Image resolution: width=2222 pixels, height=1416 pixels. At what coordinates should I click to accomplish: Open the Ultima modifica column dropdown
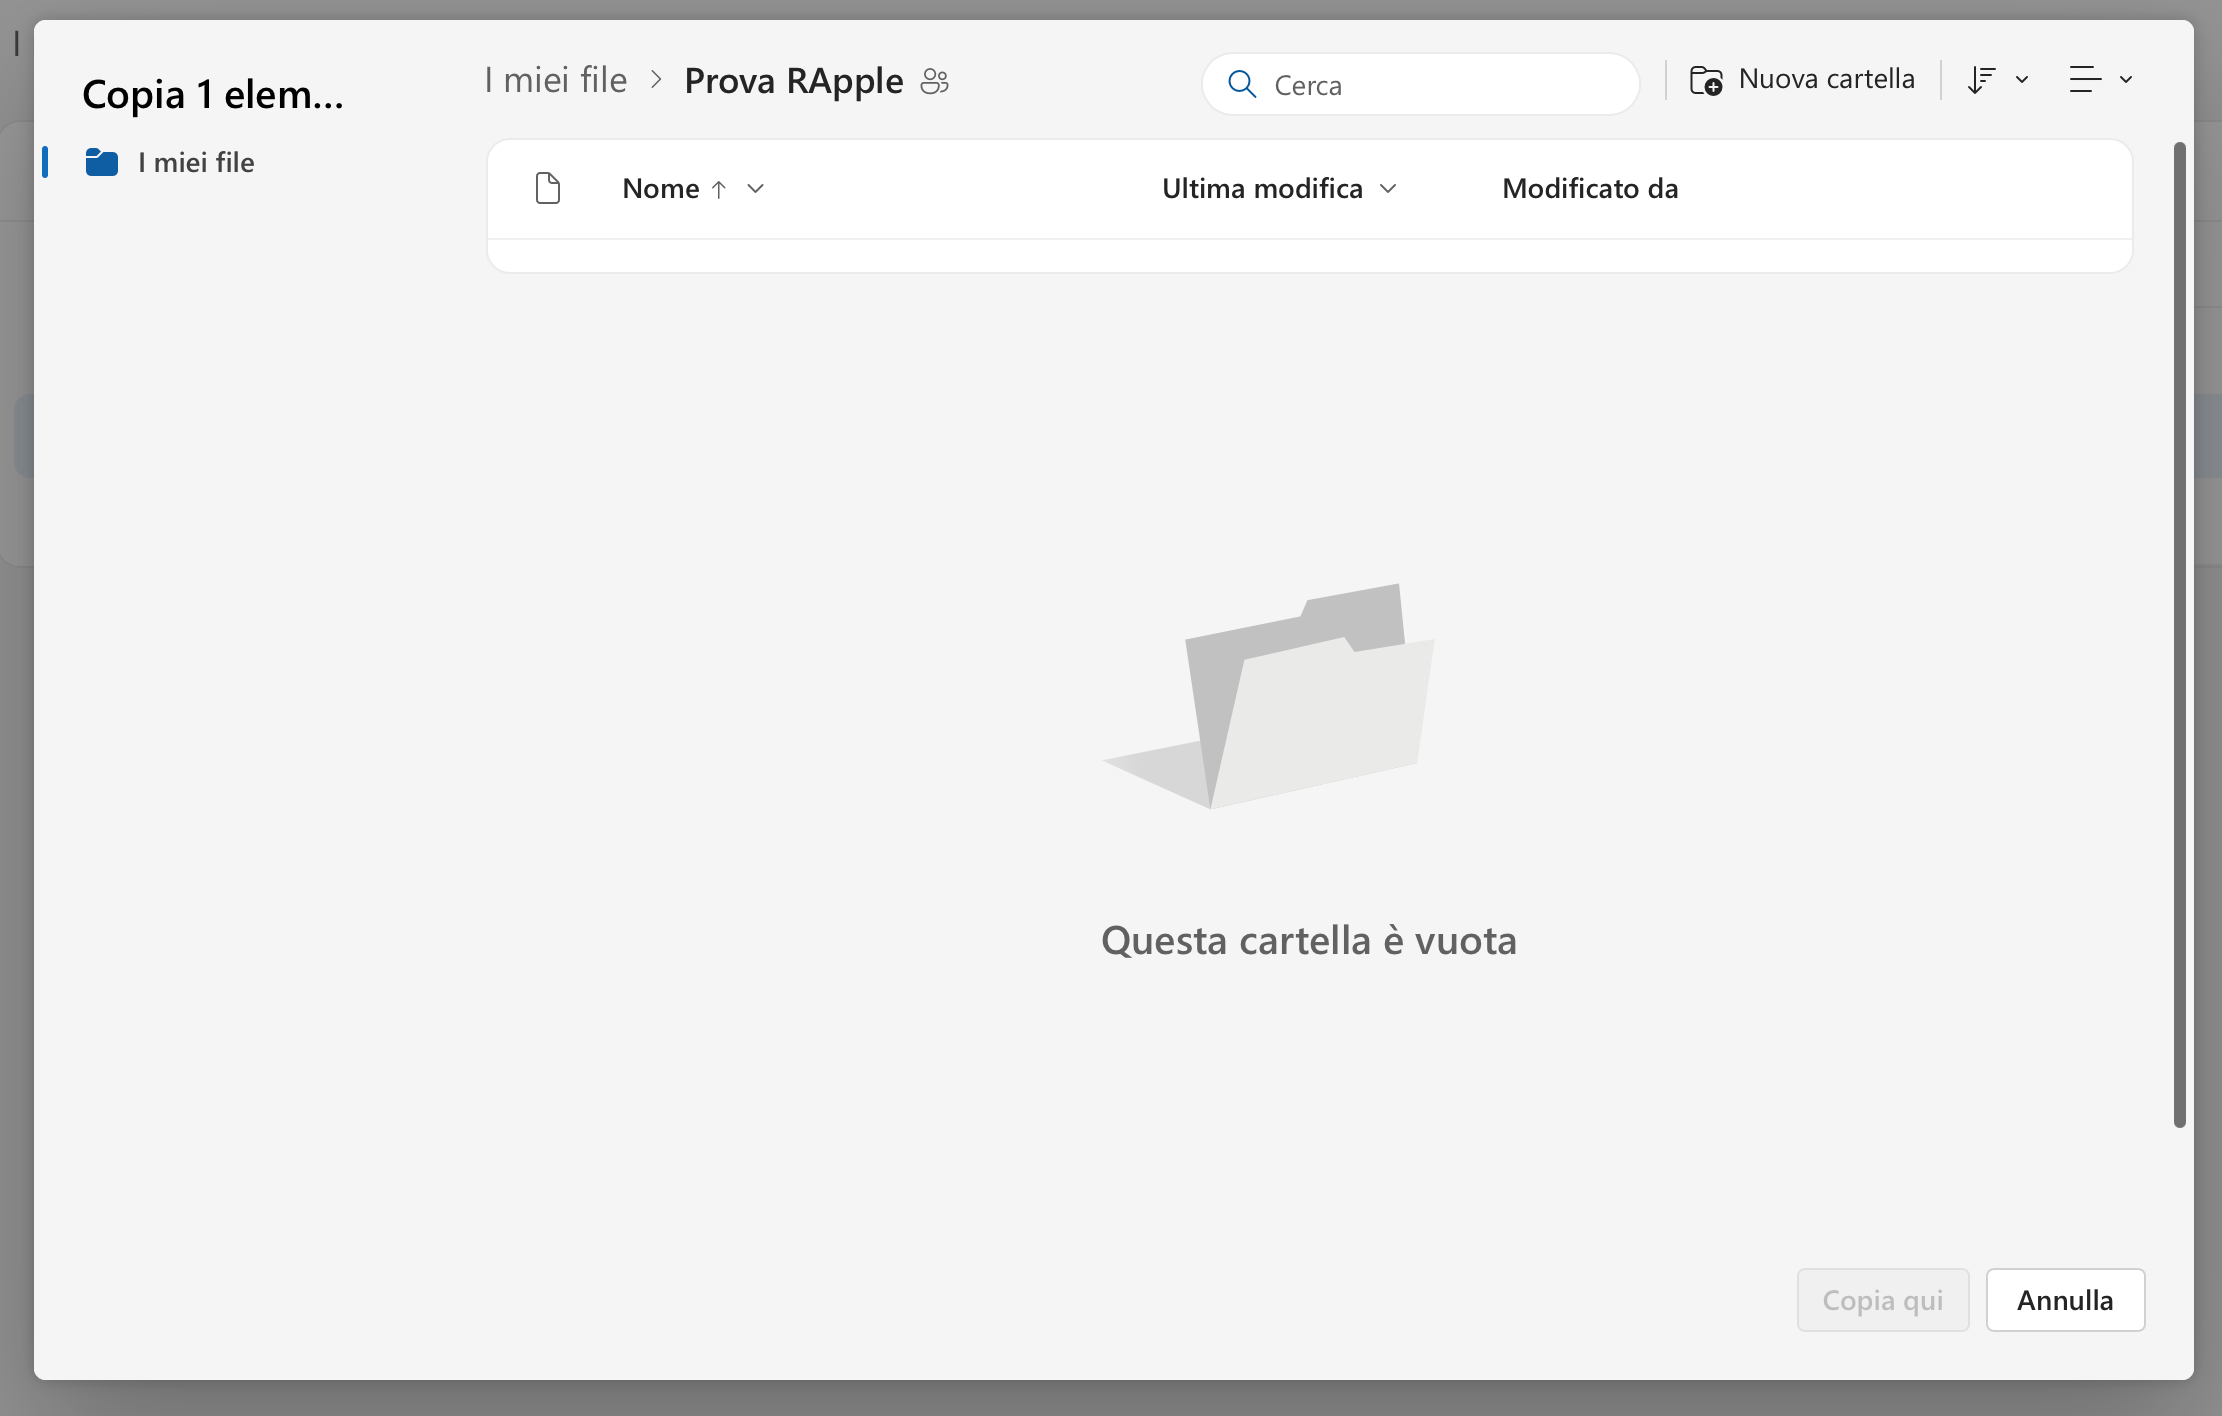point(1387,189)
